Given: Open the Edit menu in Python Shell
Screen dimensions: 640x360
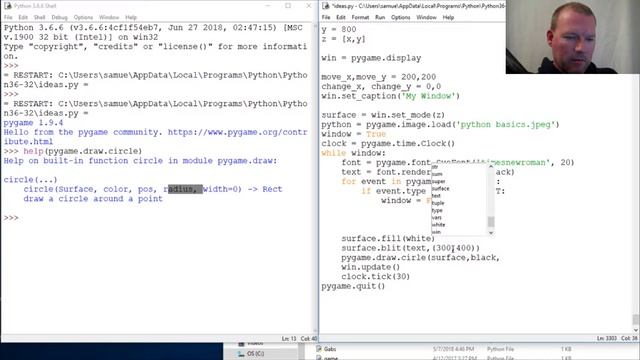Looking at the screenshot, I should coord(23,17).
